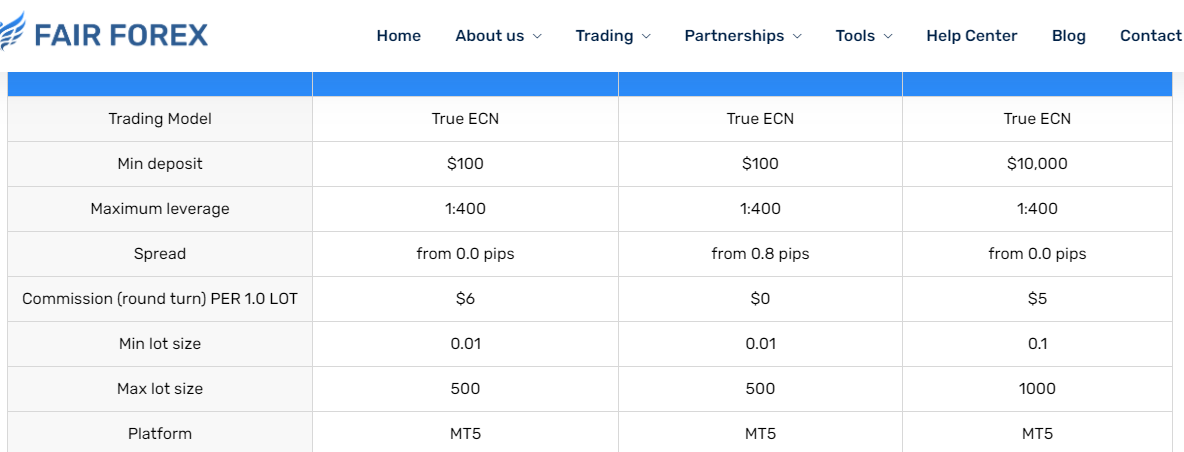Click the FAIR FOREX brand name
Image resolution: width=1184 pixels, height=452 pixels.
[121, 35]
